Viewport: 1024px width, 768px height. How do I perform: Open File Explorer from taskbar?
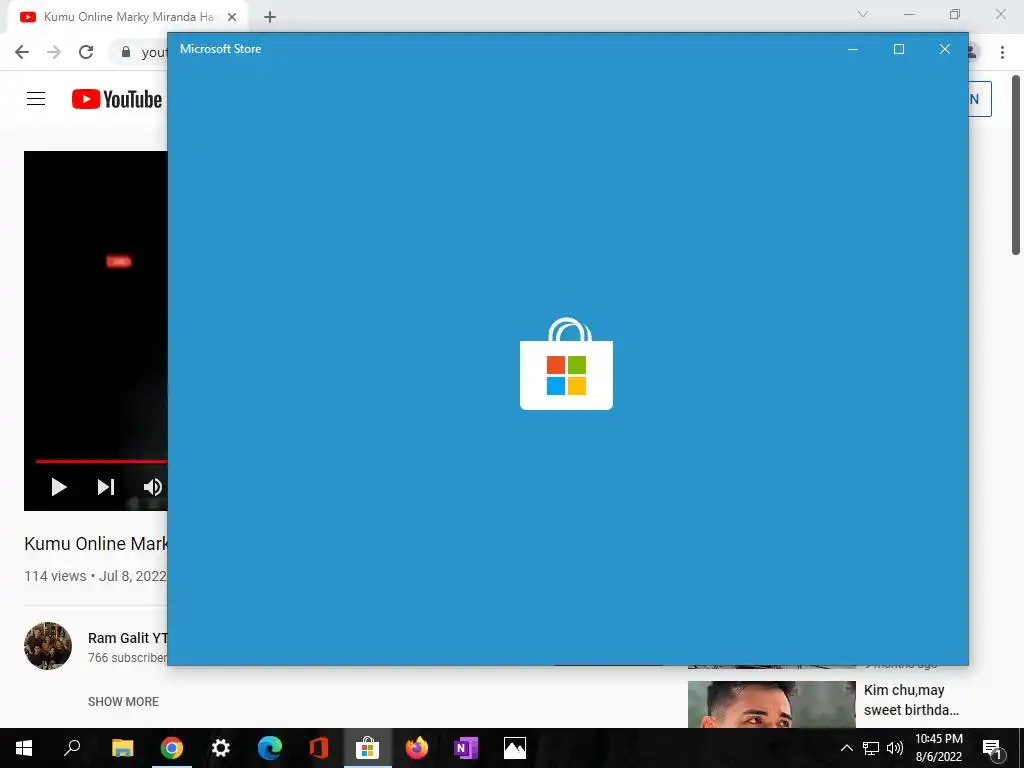point(123,748)
